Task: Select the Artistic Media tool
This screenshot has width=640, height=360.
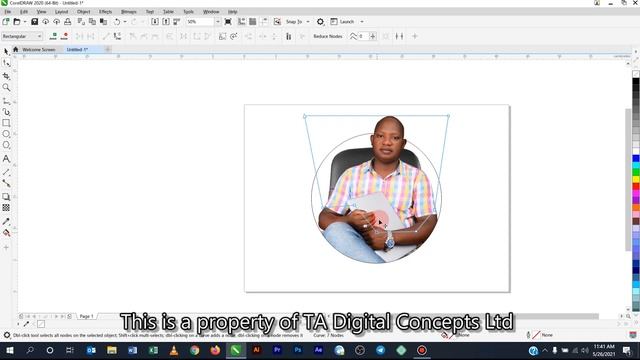Action: click(6, 112)
